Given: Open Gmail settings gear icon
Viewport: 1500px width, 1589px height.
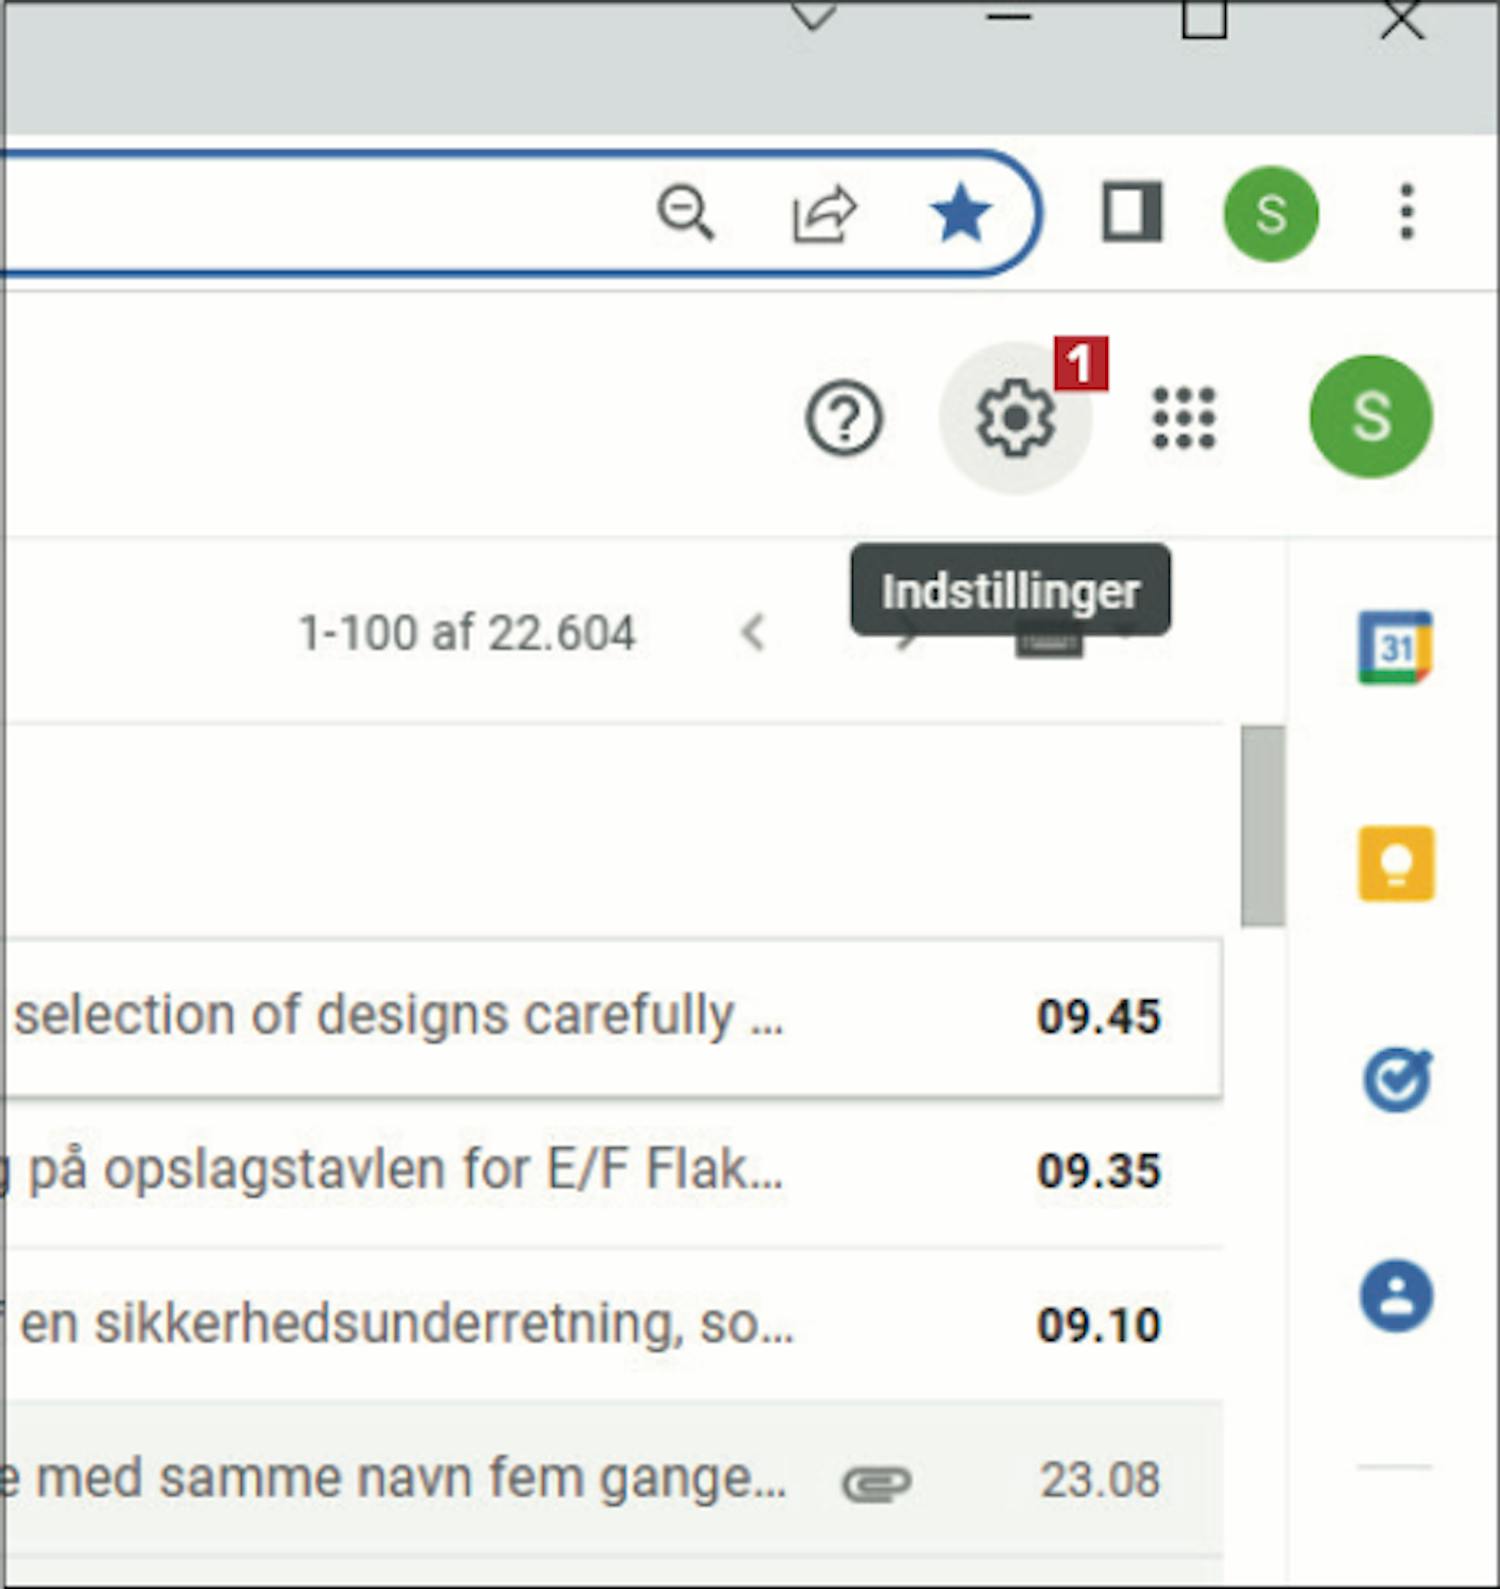Looking at the screenshot, I should 1015,418.
